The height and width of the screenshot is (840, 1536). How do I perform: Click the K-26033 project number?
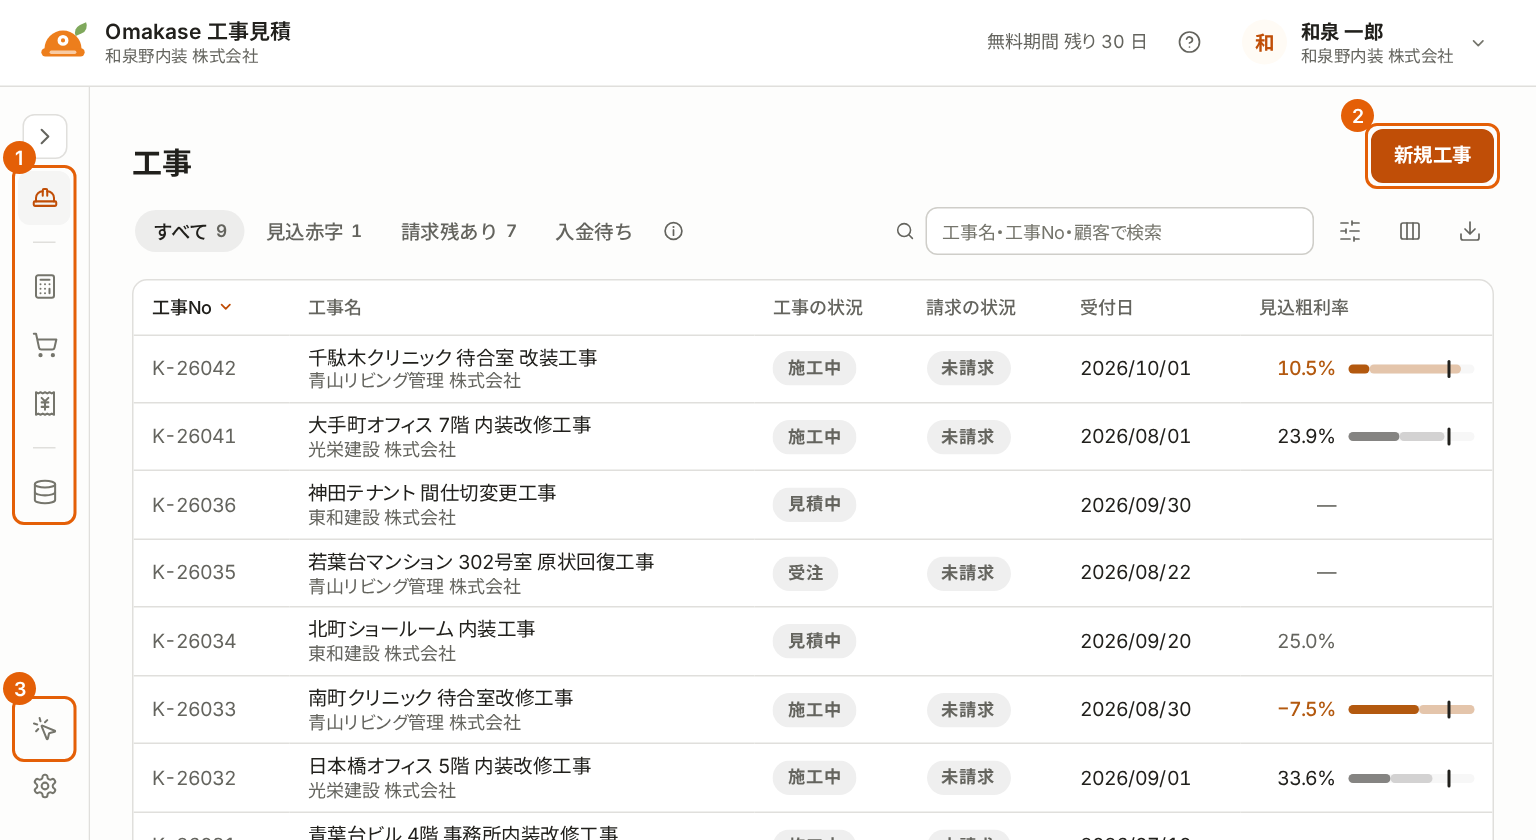tap(194, 709)
